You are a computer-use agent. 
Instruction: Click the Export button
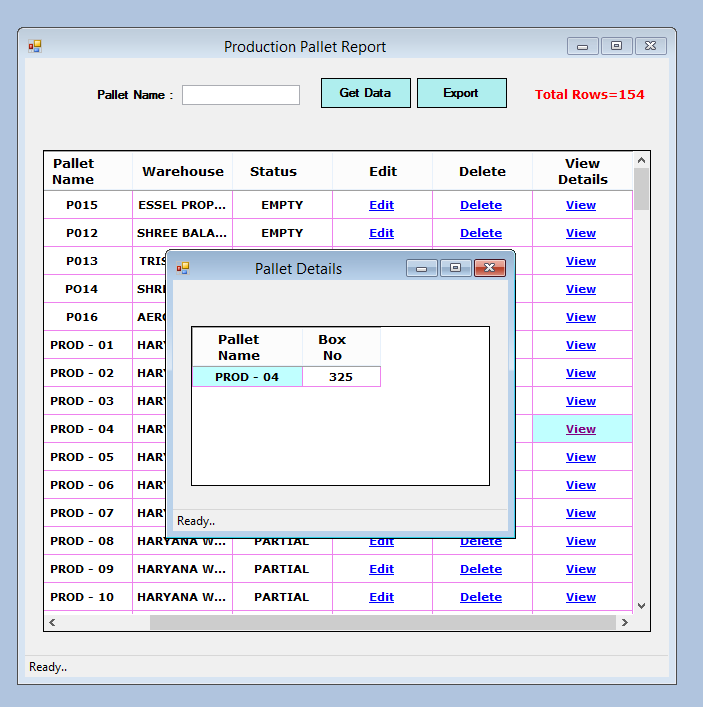point(462,93)
